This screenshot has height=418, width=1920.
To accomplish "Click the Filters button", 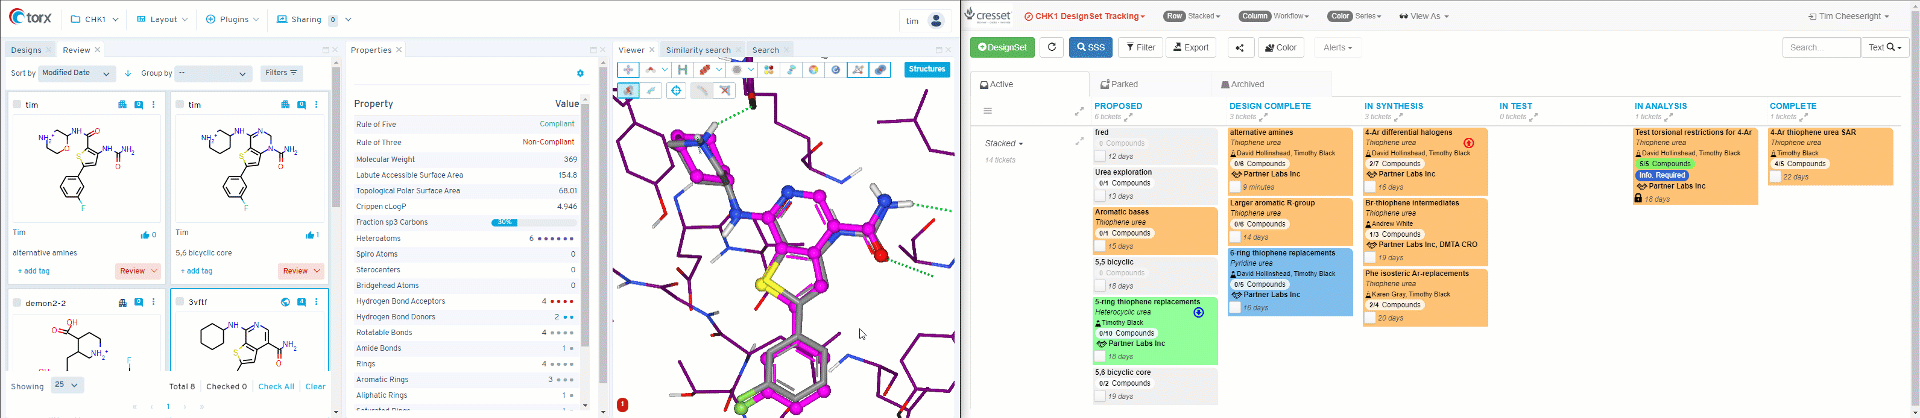I will coord(281,73).
